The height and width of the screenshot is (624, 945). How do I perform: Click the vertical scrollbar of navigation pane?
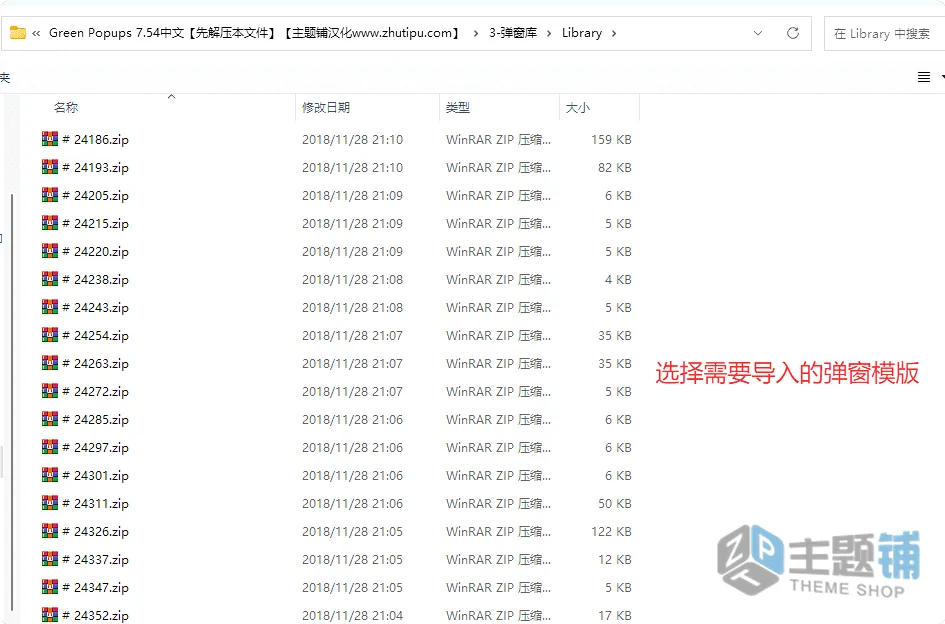pyautogui.click(x=11, y=404)
